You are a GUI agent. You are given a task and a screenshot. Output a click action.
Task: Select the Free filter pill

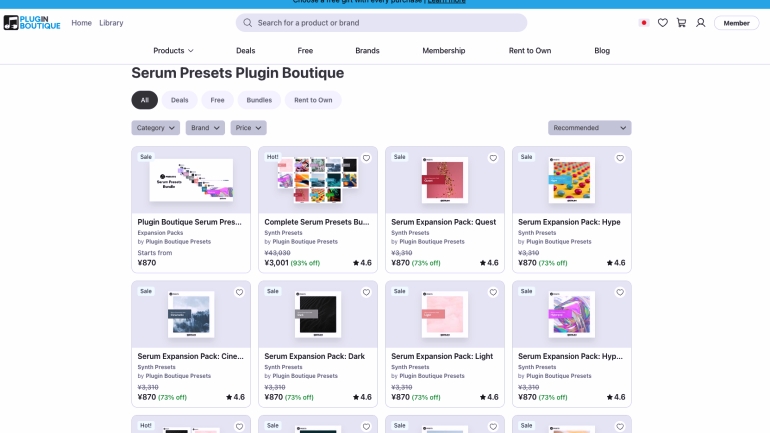coord(218,100)
